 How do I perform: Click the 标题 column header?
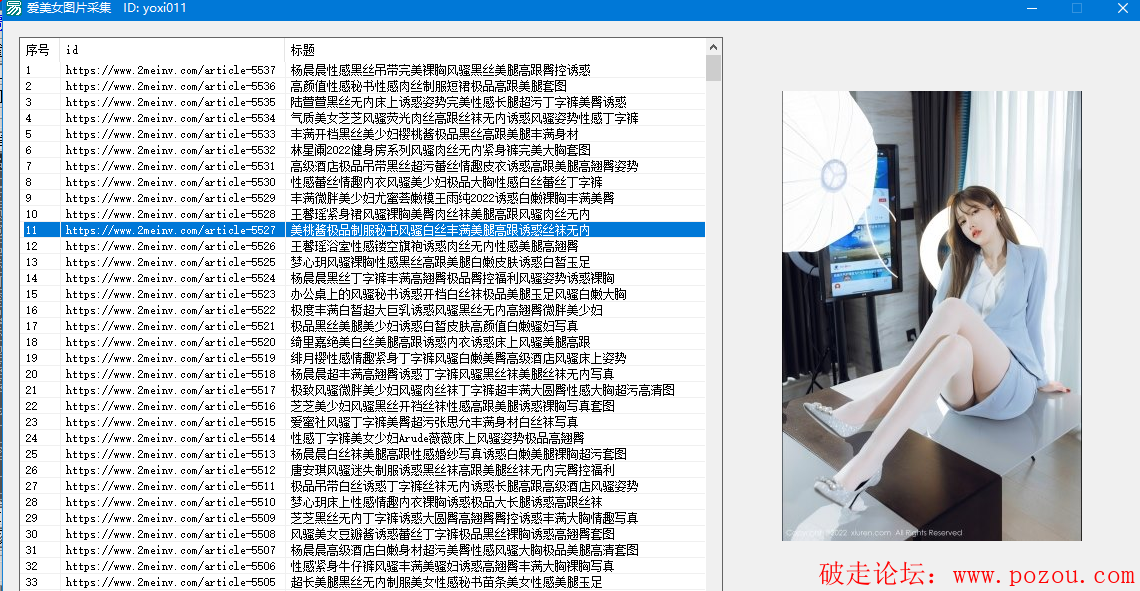click(494, 49)
